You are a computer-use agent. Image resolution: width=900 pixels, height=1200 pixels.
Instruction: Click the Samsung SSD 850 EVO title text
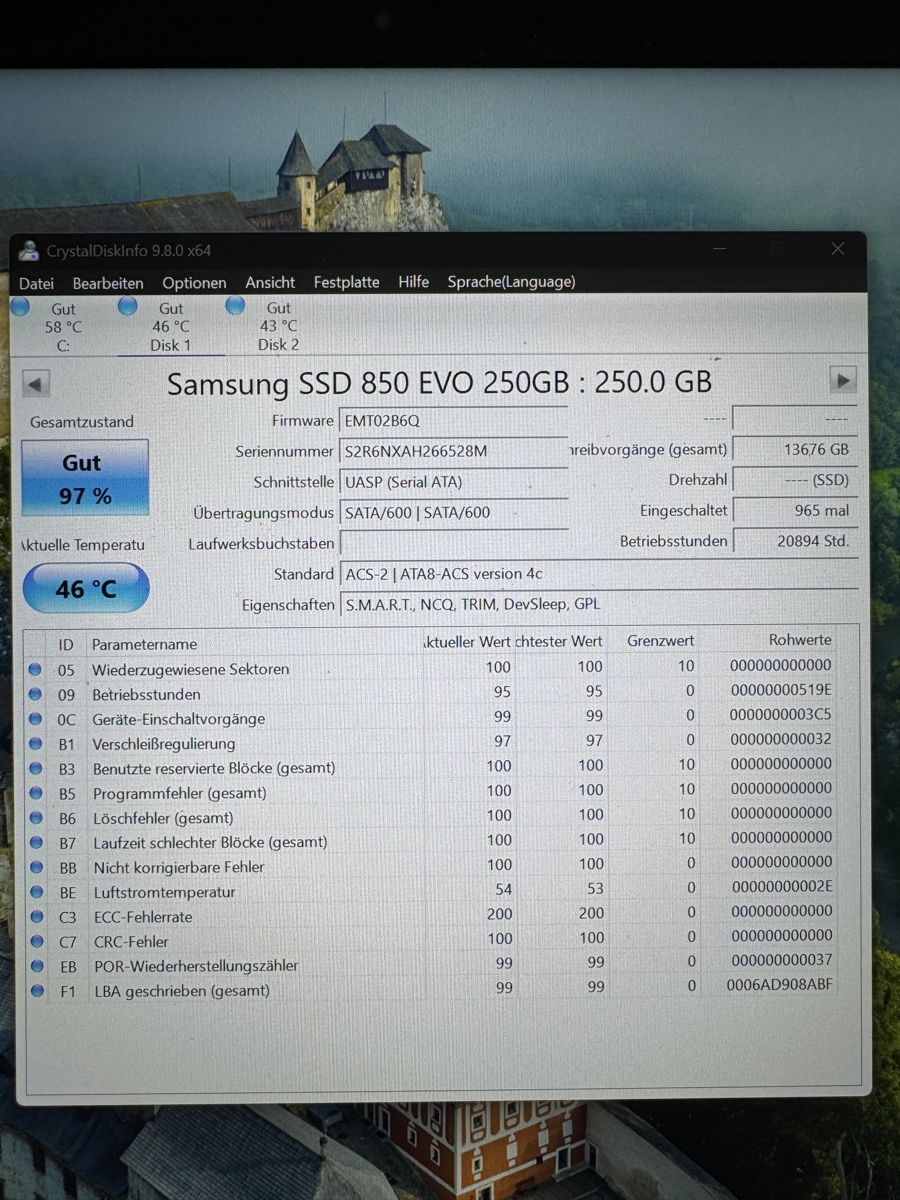(x=439, y=383)
